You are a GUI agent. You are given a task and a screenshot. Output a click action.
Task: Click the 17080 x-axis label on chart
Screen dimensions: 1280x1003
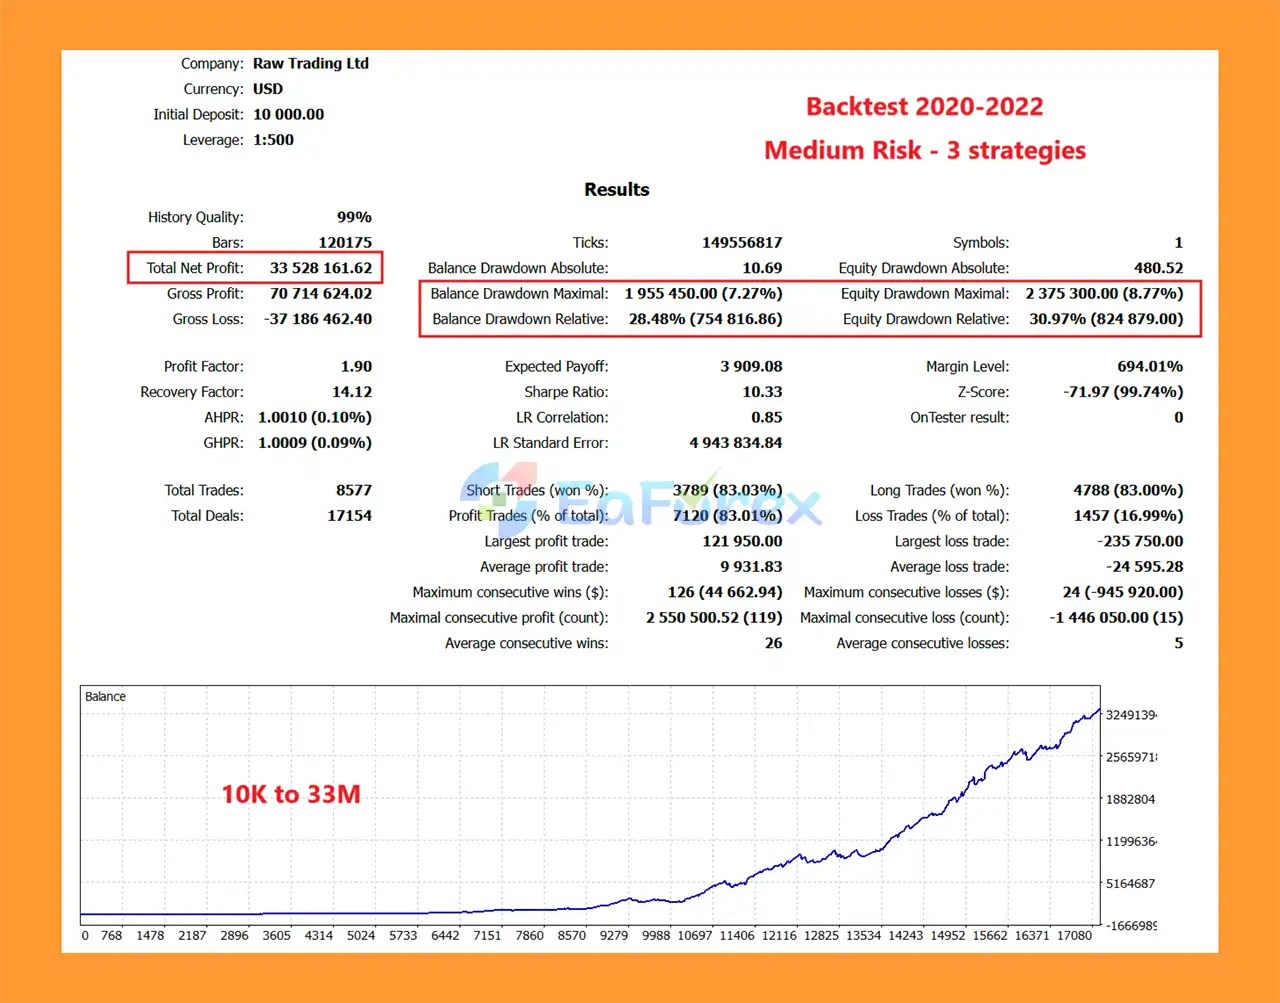1074,936
